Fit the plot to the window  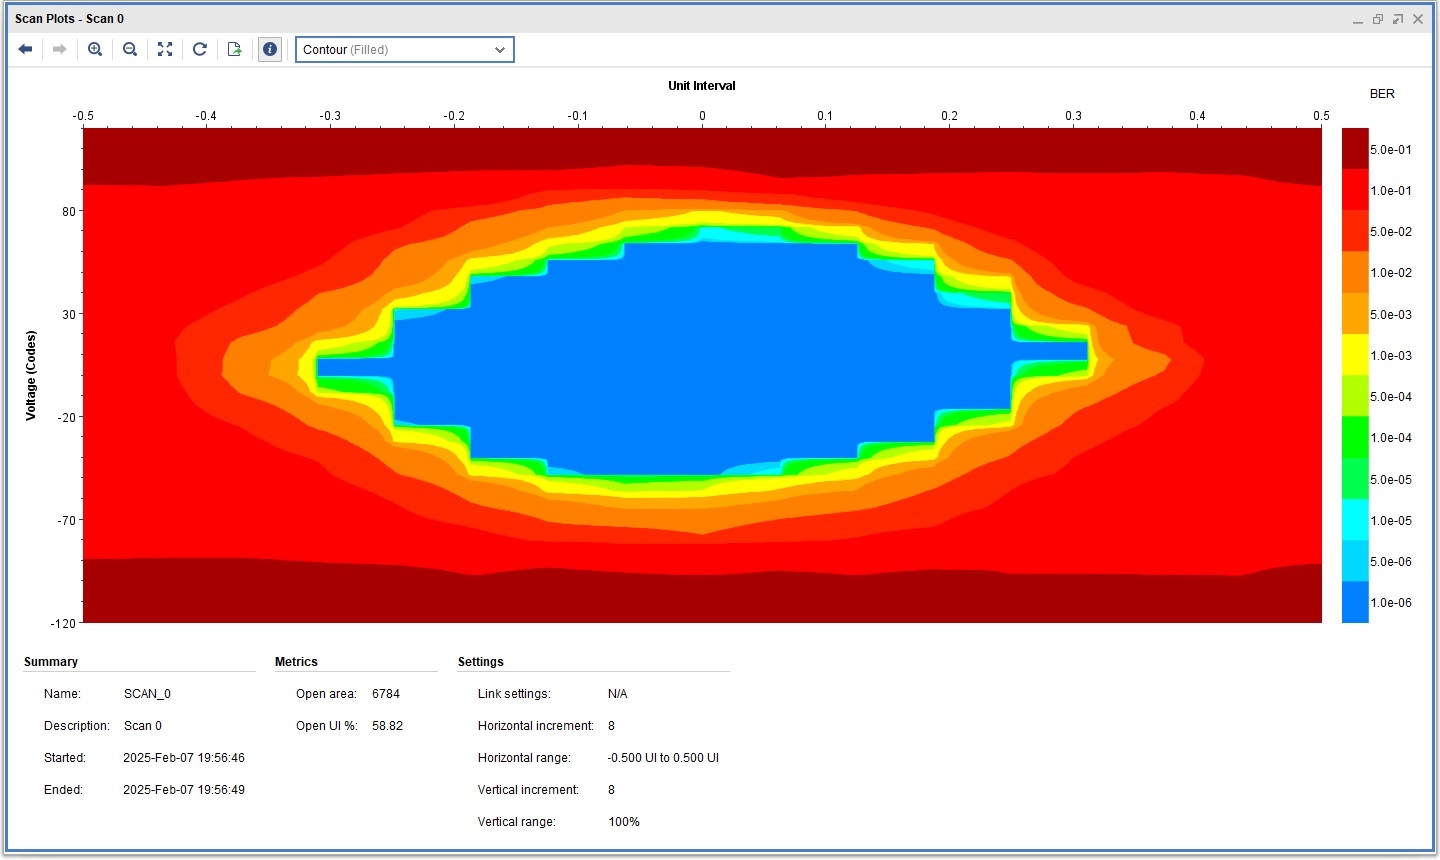[165, 49]
